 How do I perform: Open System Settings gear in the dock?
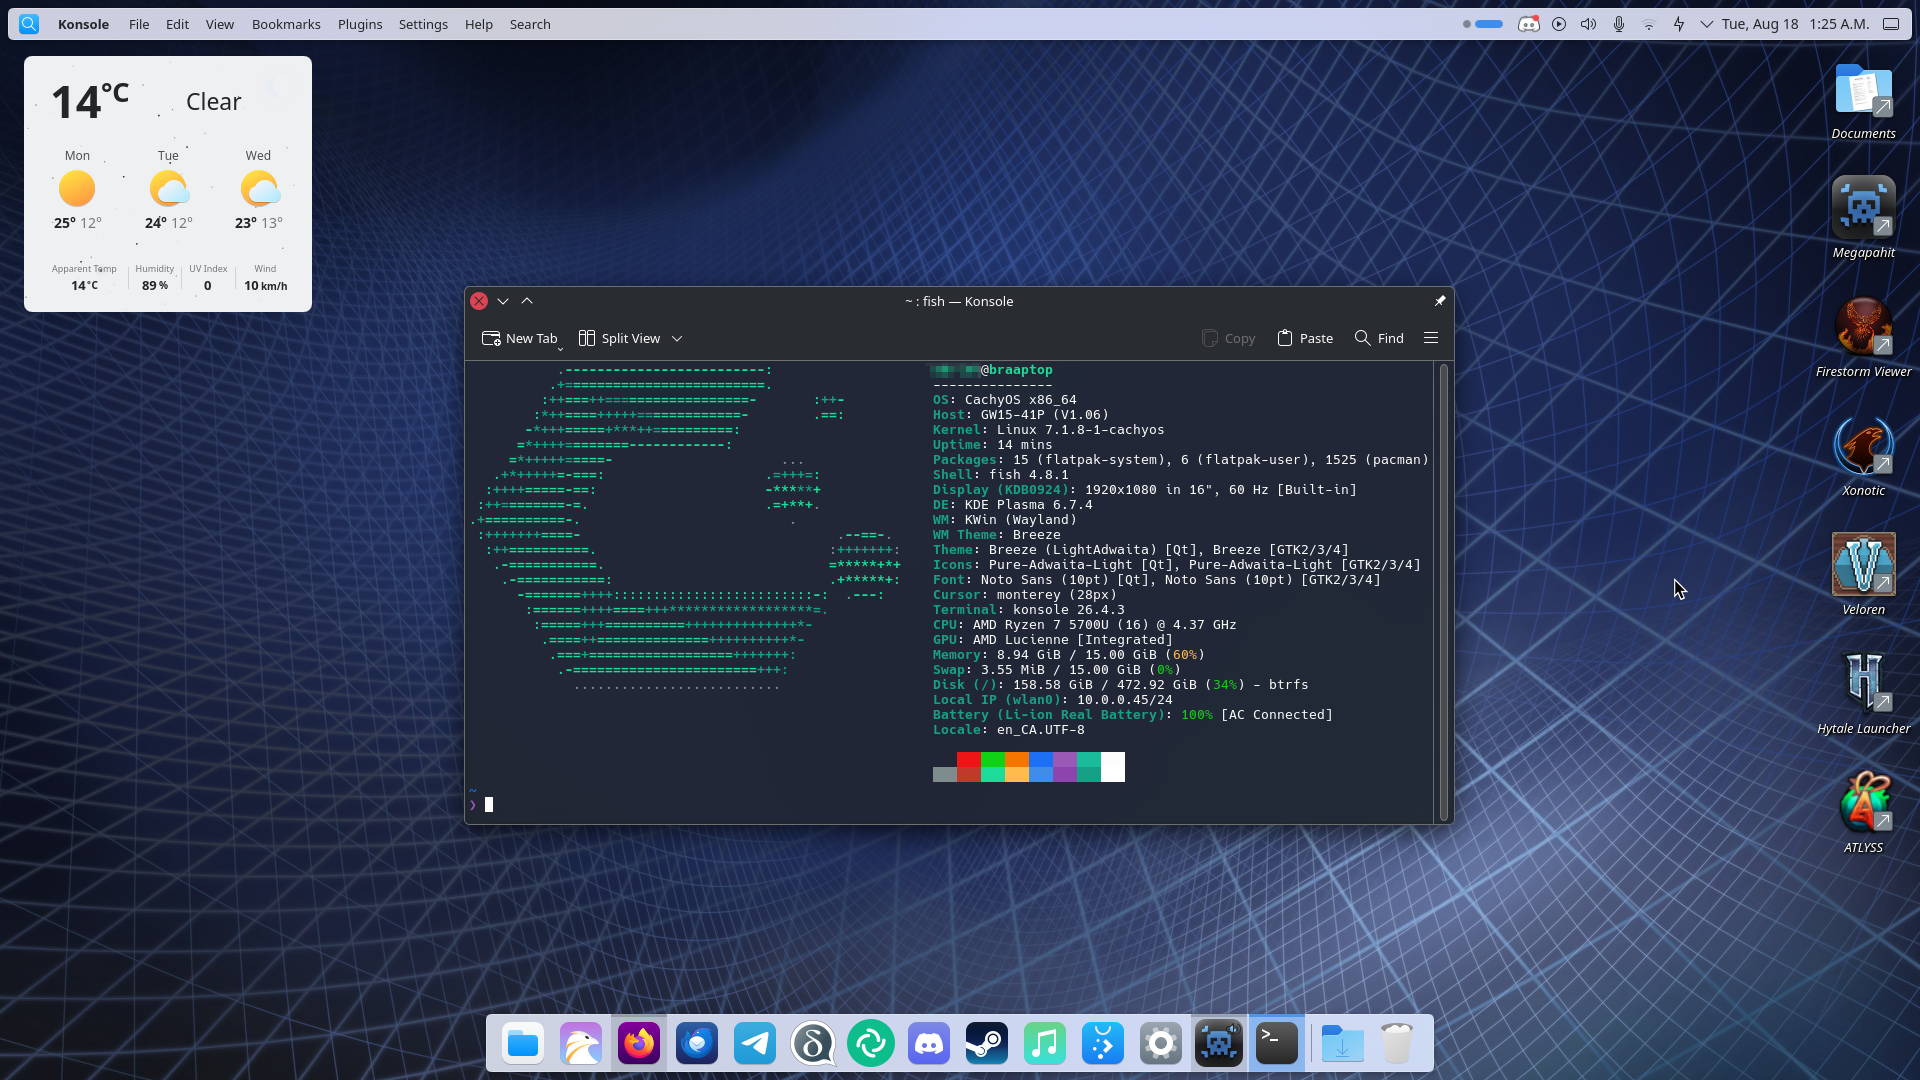pyautogui.click(x=1161, y=1044)
